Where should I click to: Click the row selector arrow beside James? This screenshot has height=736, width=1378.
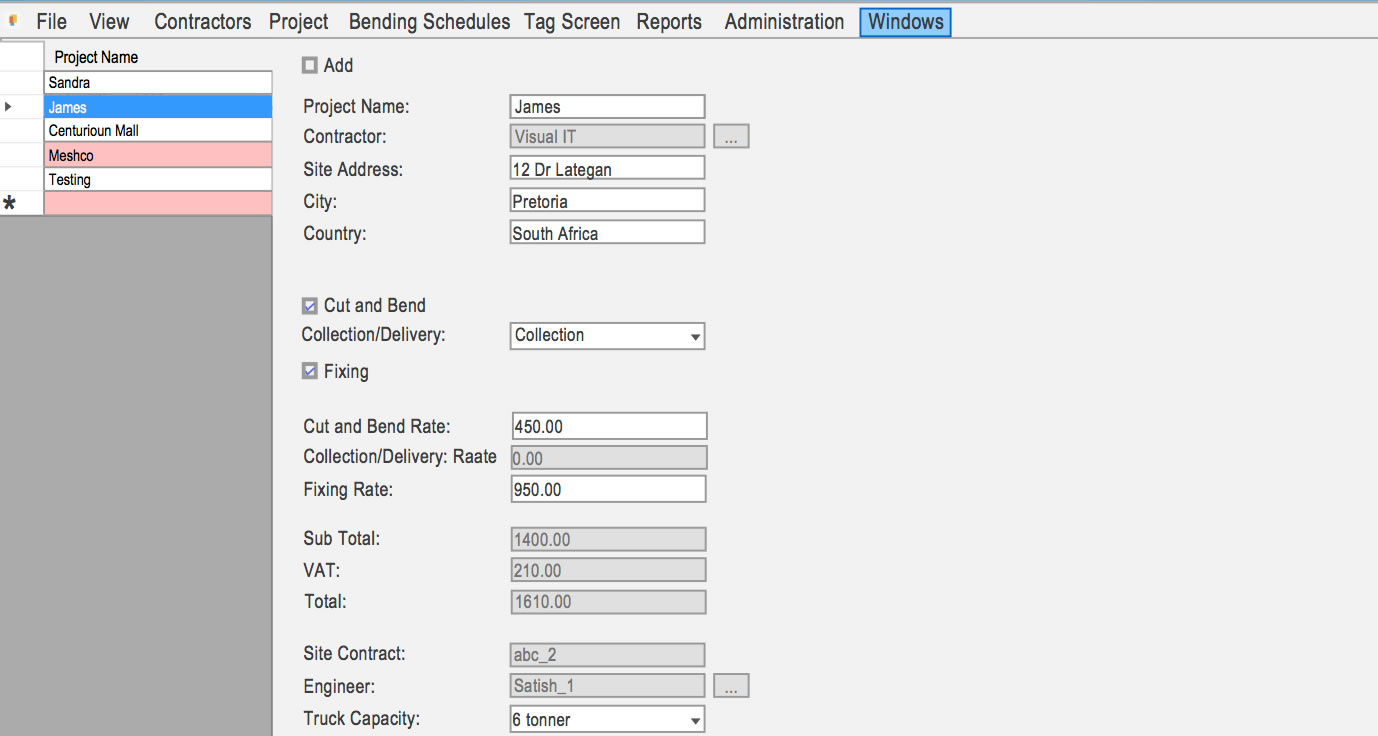(8, 106)
